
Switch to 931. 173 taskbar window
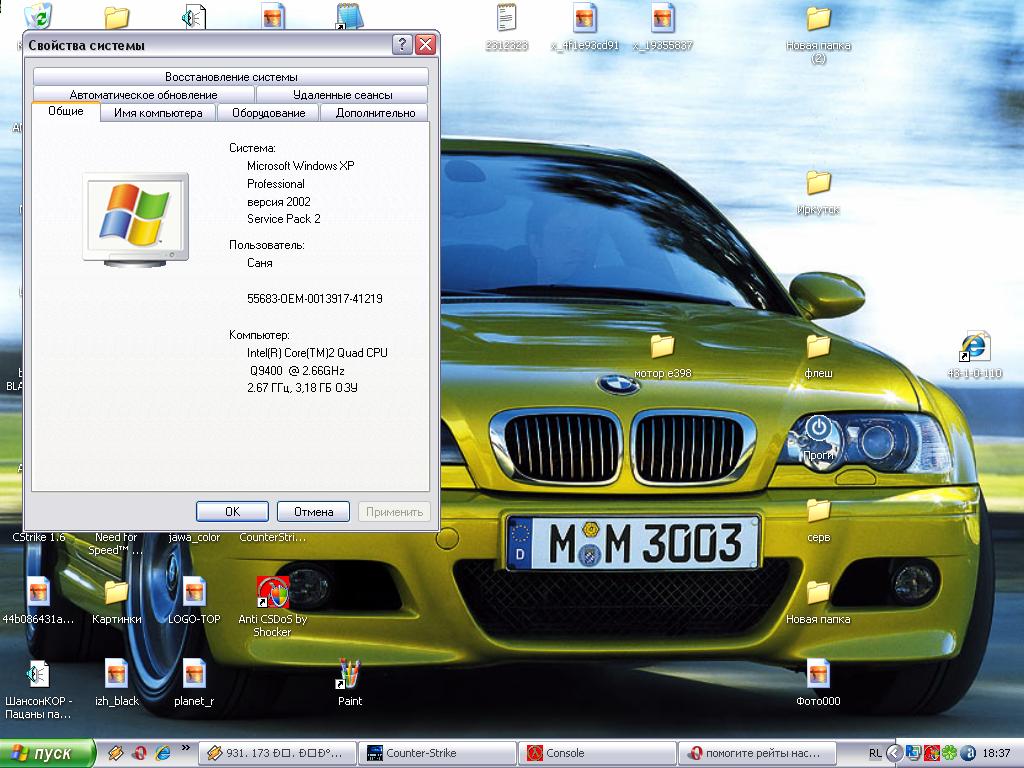tap(278, 753)
